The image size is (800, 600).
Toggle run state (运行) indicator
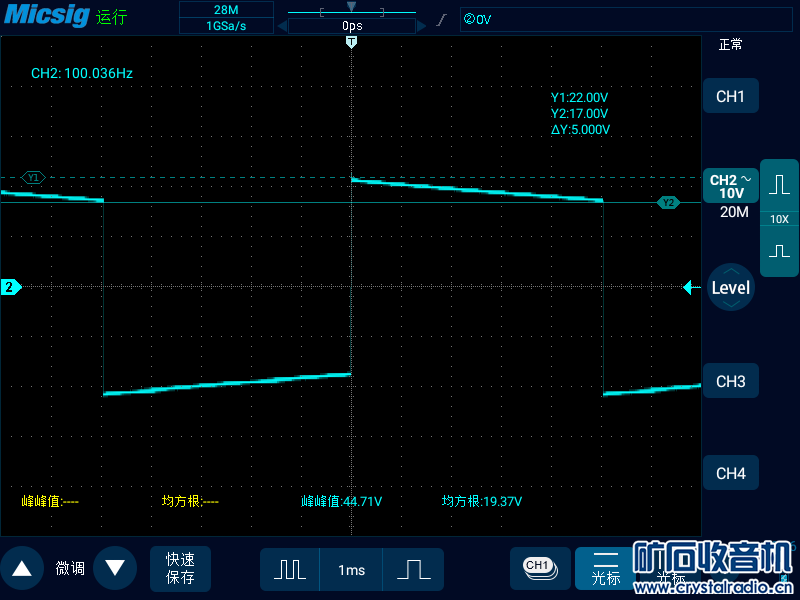[x=111, y=17]
